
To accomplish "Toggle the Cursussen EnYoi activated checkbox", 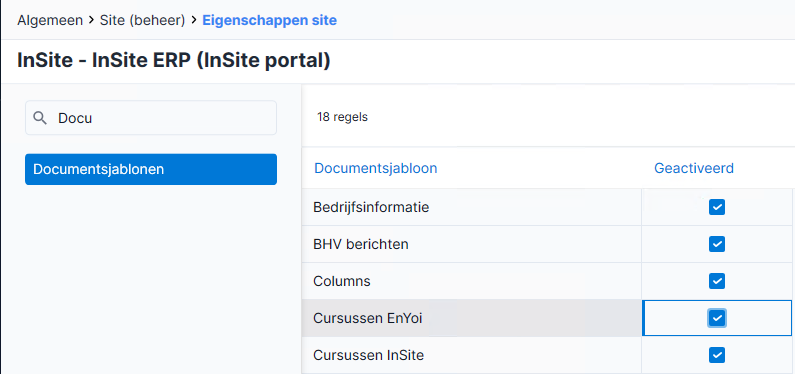I will pos(717,318).
